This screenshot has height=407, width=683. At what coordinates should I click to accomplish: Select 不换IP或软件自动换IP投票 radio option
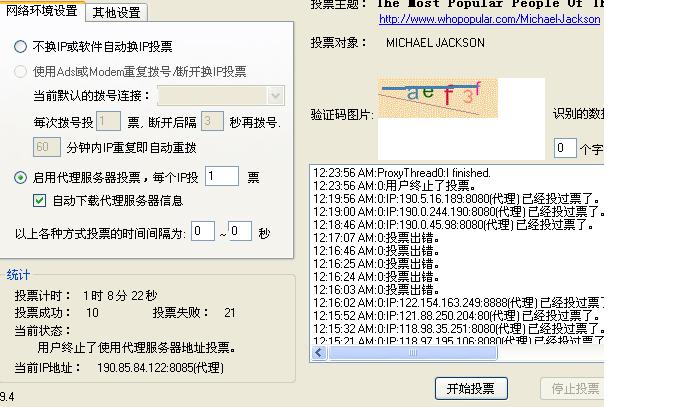click(21, 47)
